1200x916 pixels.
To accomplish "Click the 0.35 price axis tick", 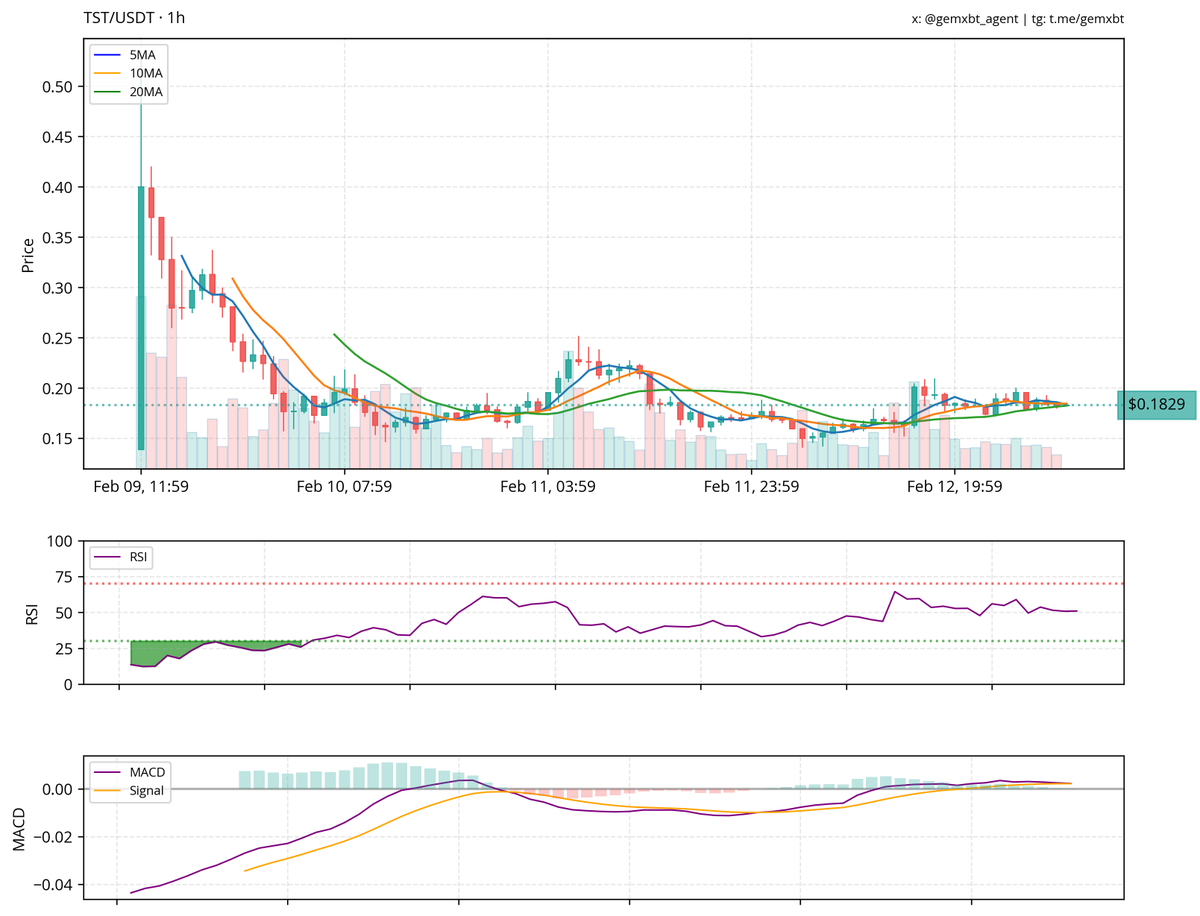I will tap(57, 238).
